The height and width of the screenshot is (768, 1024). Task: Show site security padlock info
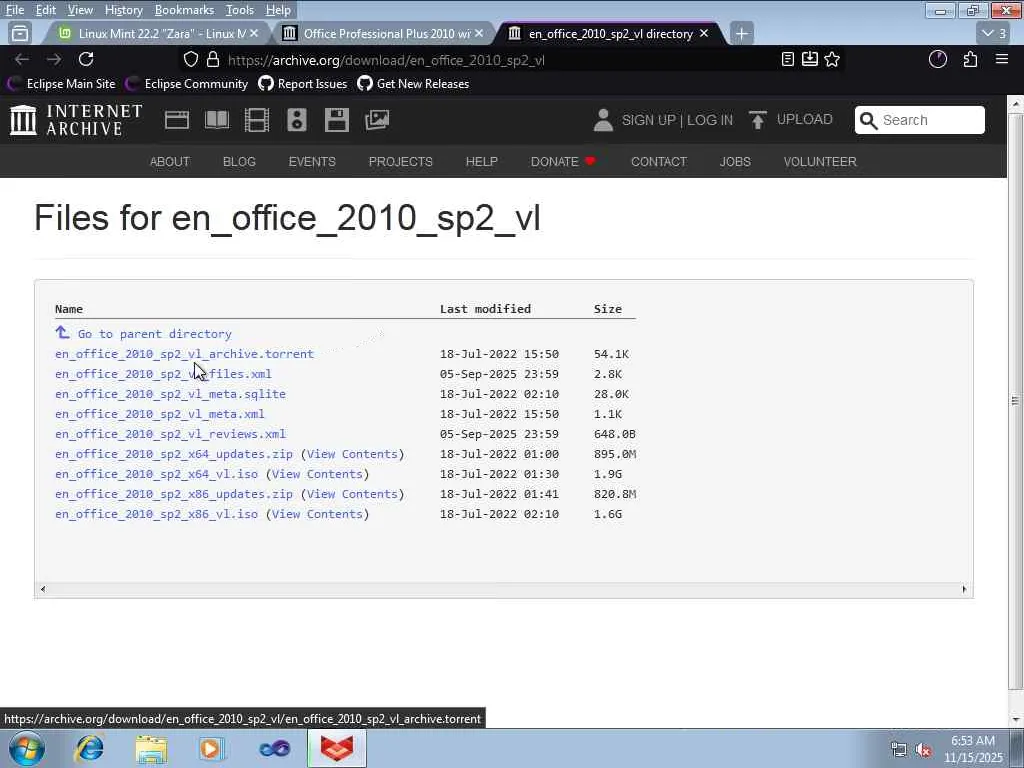point(213,59)
